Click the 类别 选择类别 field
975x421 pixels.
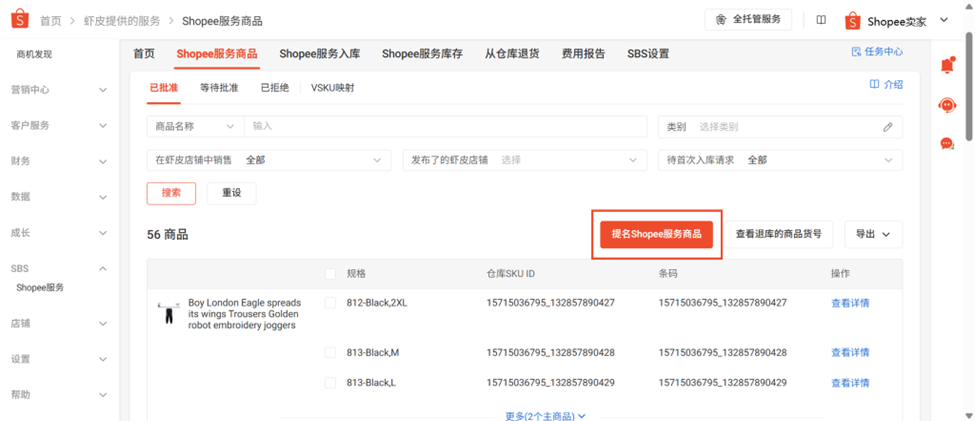click(x=780, y=126)
